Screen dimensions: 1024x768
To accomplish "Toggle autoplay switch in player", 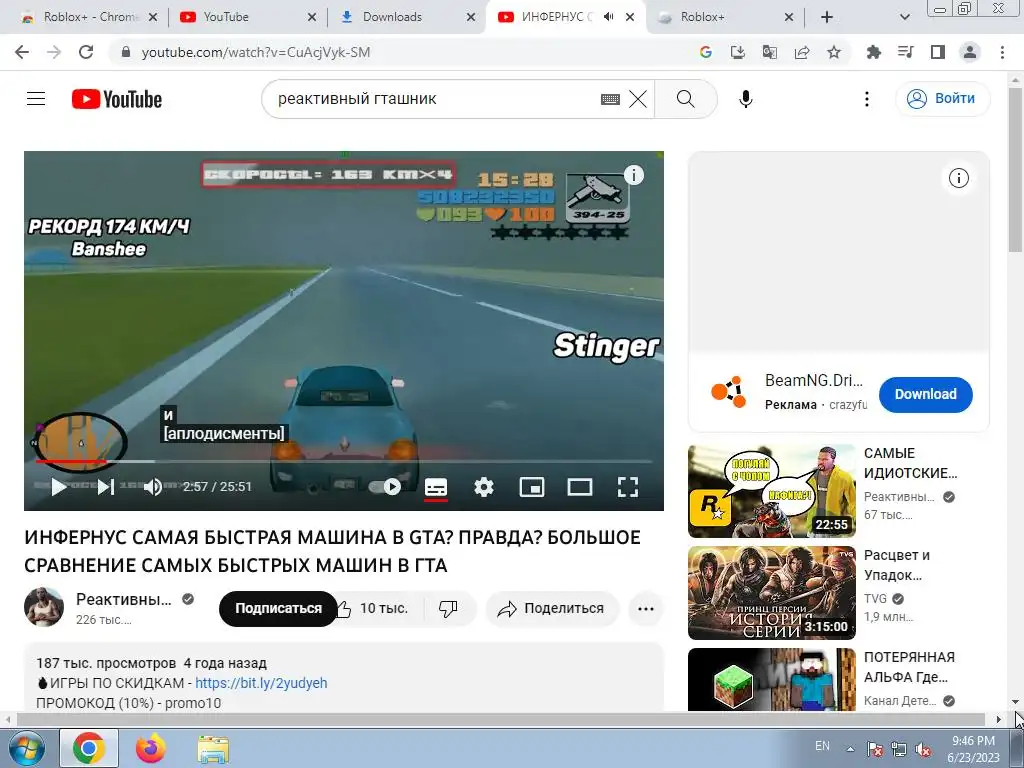I will (385, 487).
